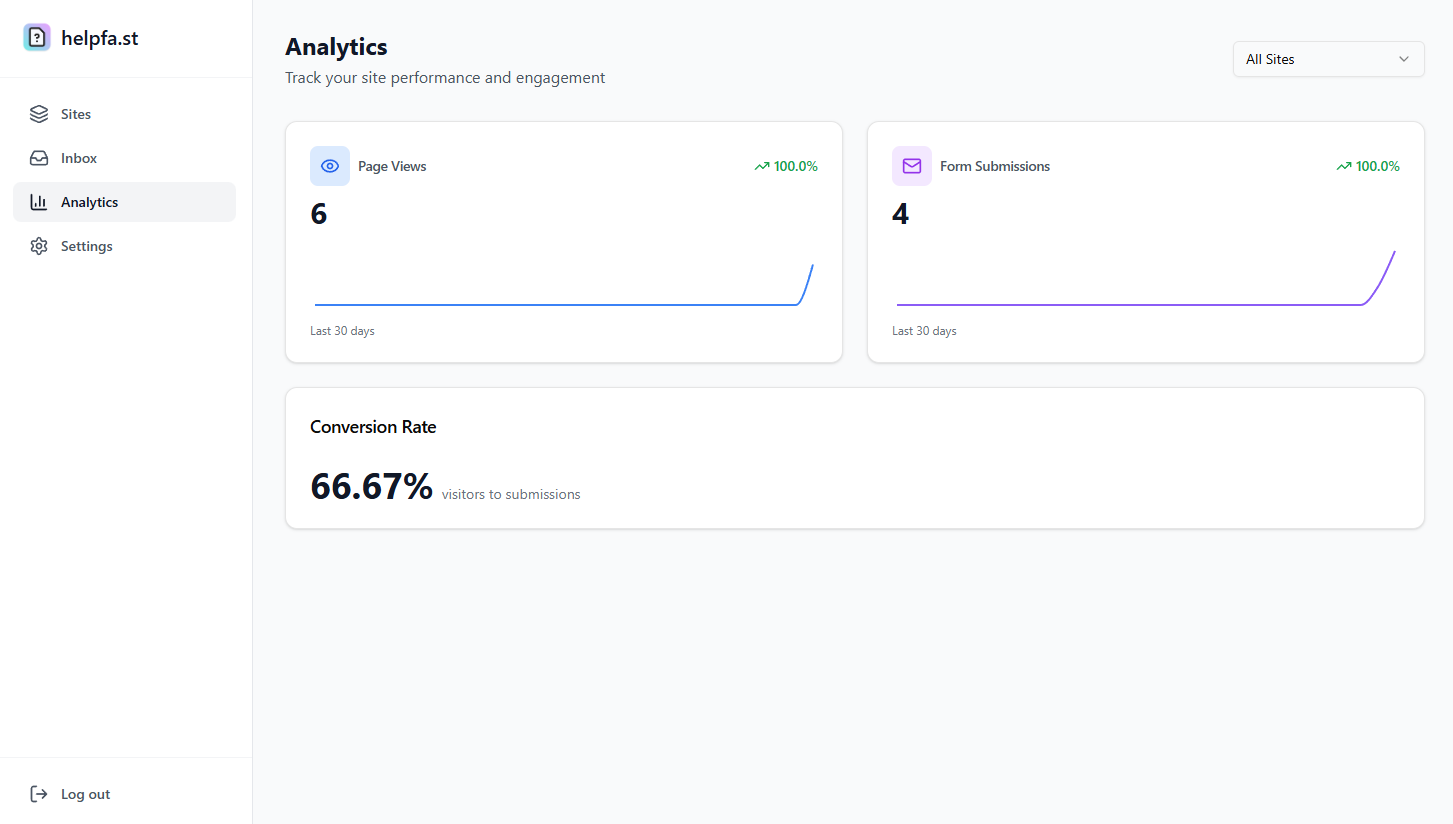
Task: Click the Page Views trend arrow icon
Action: [762, 166]
